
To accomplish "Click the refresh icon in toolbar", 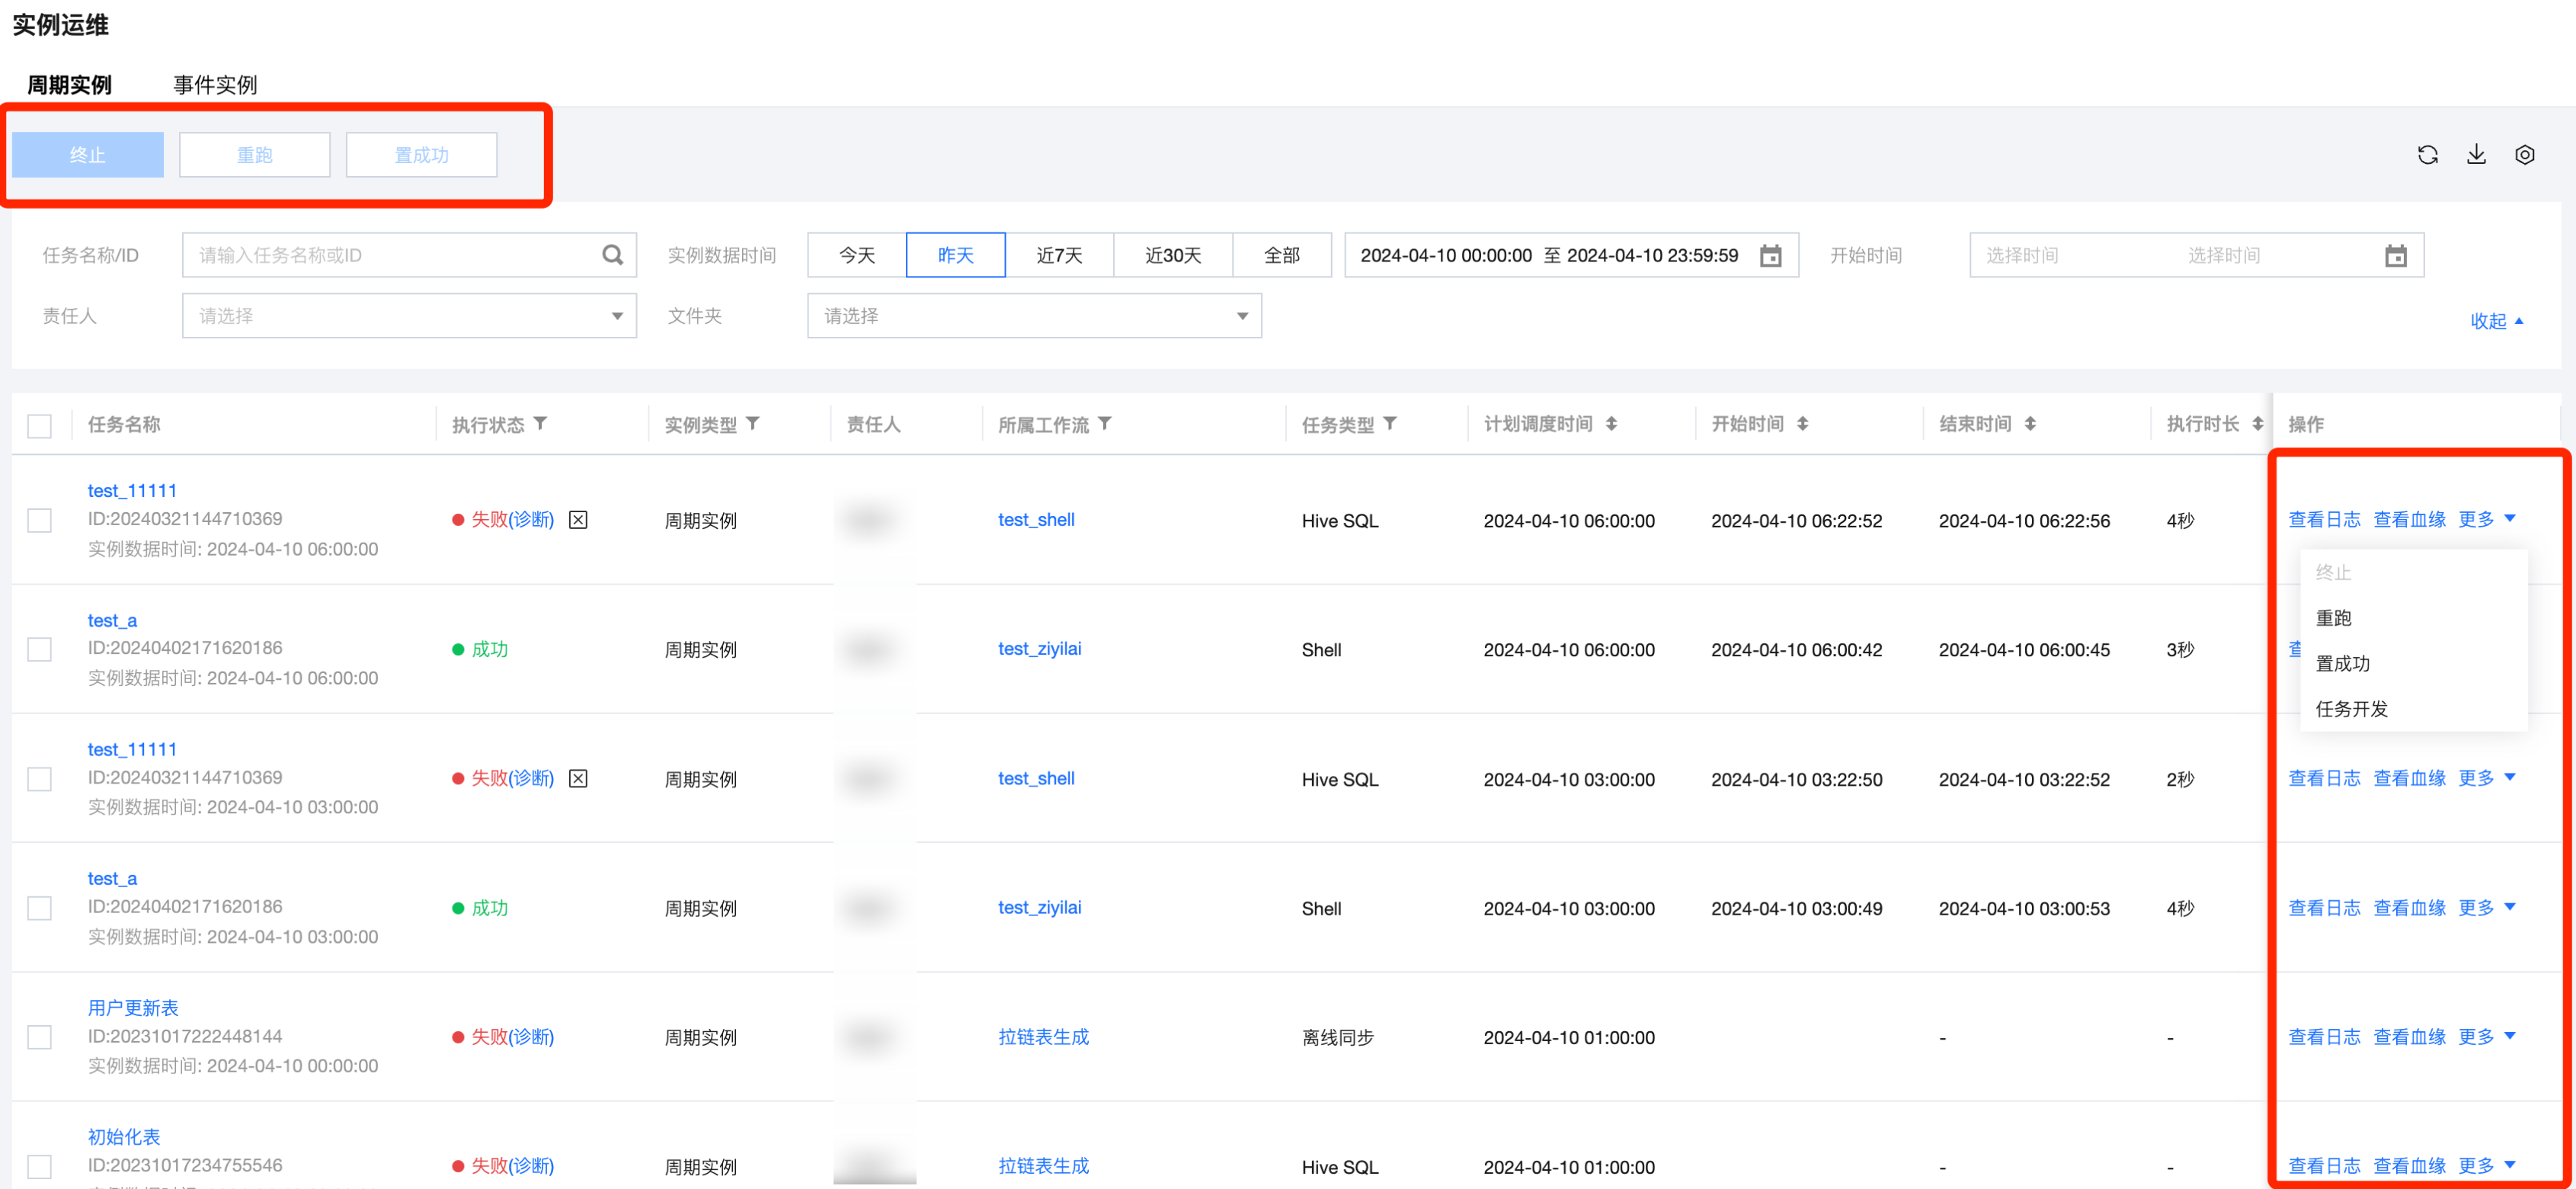I will (x=2427, y=155).
